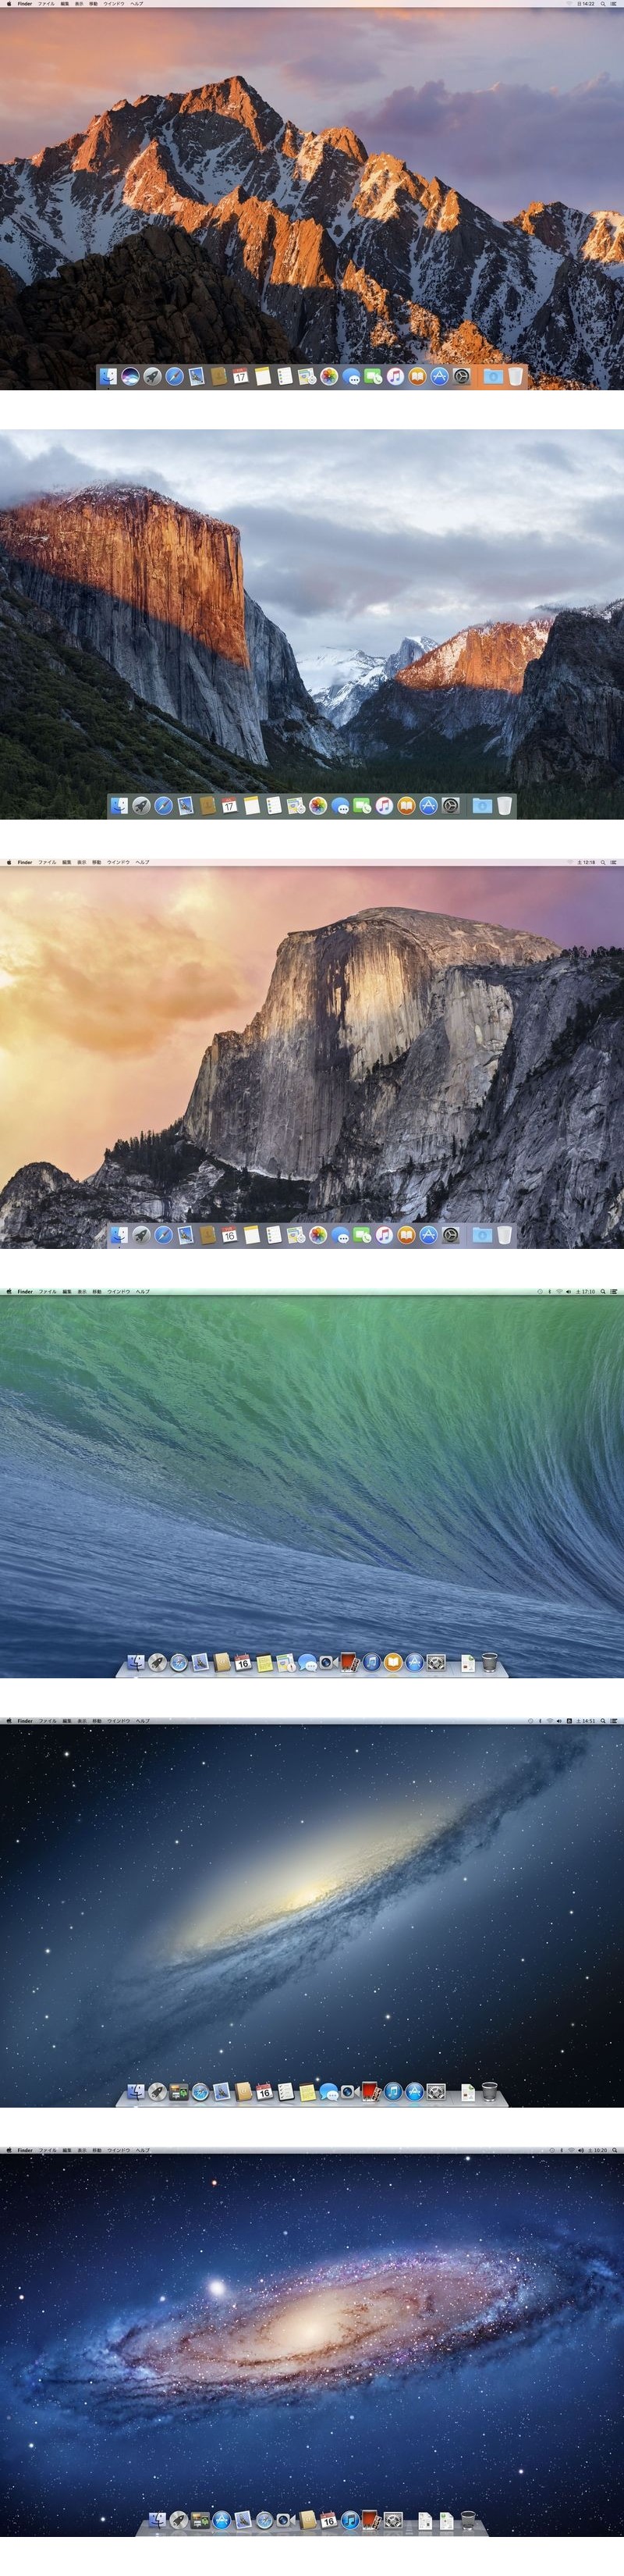Open Notification Center on the Mountain Lion desktop
Image resolution: width=624 pixels, height=2576 pixels.
pyautogui.click(x=614, y=1721)
